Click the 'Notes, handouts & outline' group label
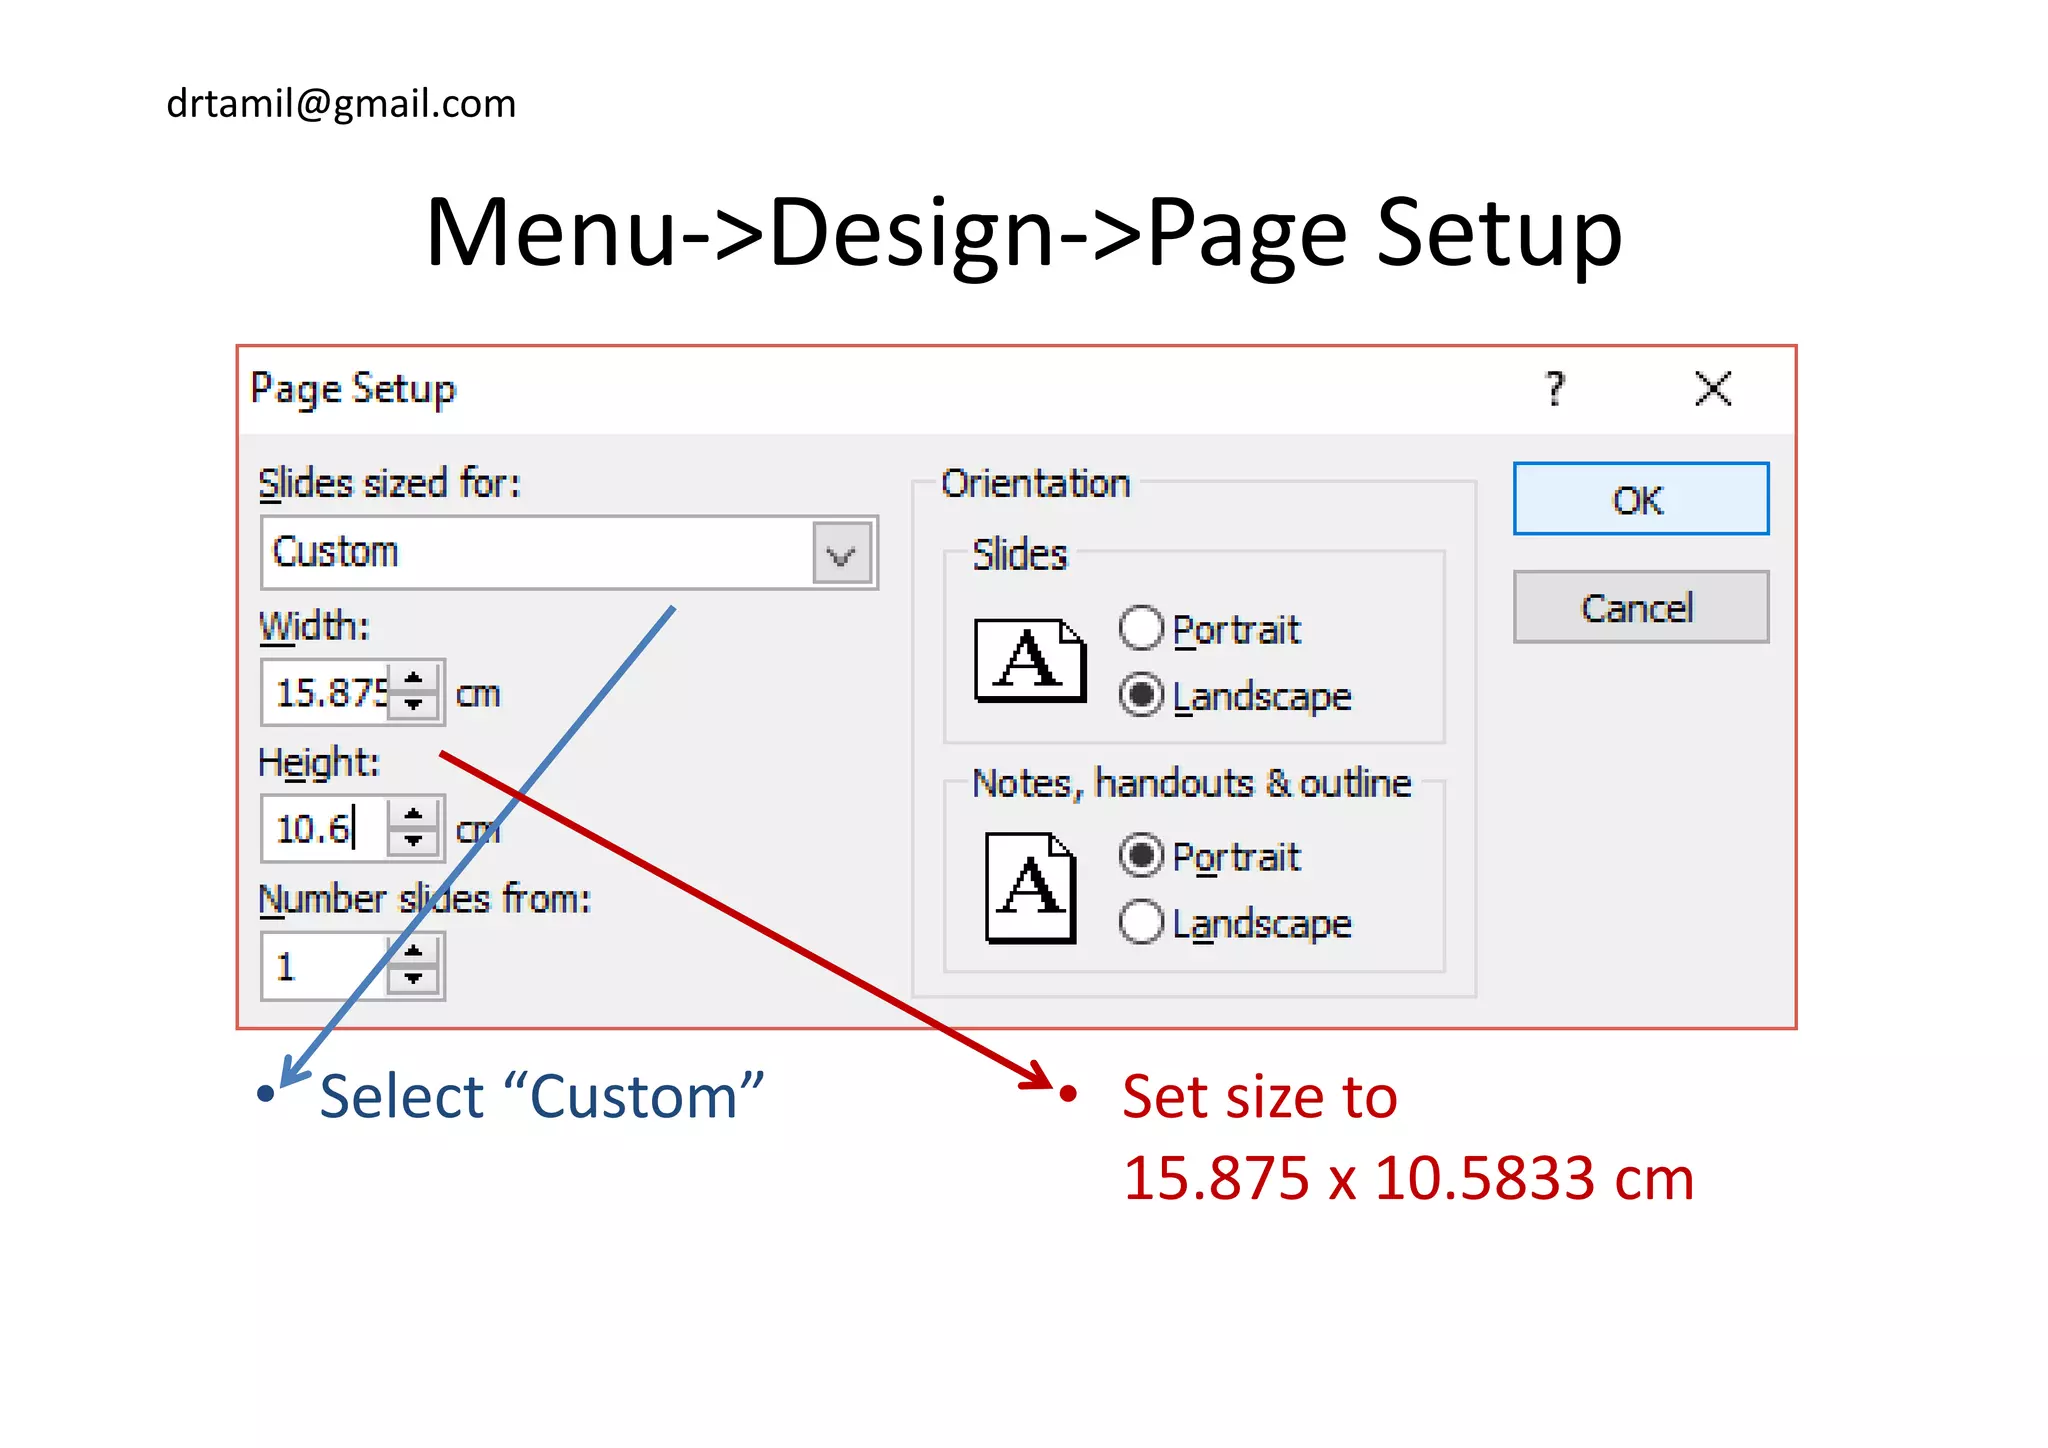This screenshot has height=1448, width=2048. click(1192, 782)
